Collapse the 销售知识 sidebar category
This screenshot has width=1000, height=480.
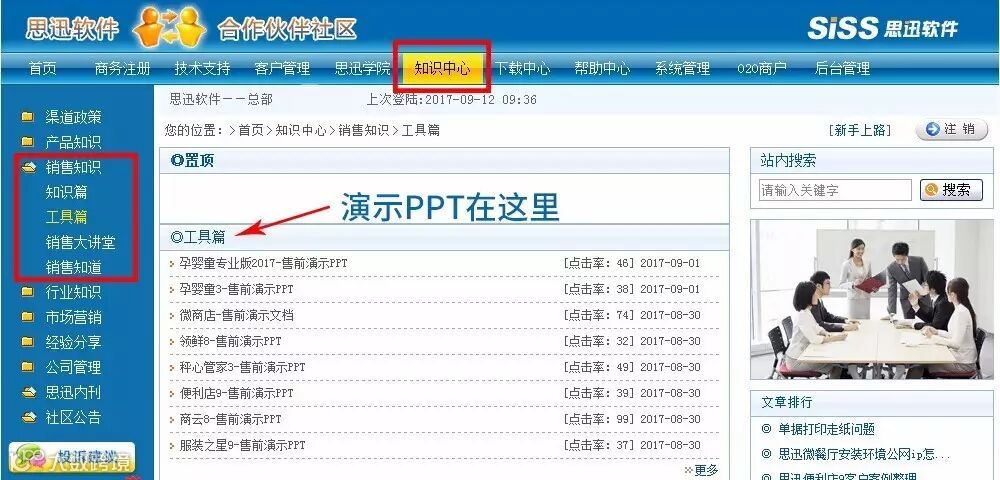(73, 167)
